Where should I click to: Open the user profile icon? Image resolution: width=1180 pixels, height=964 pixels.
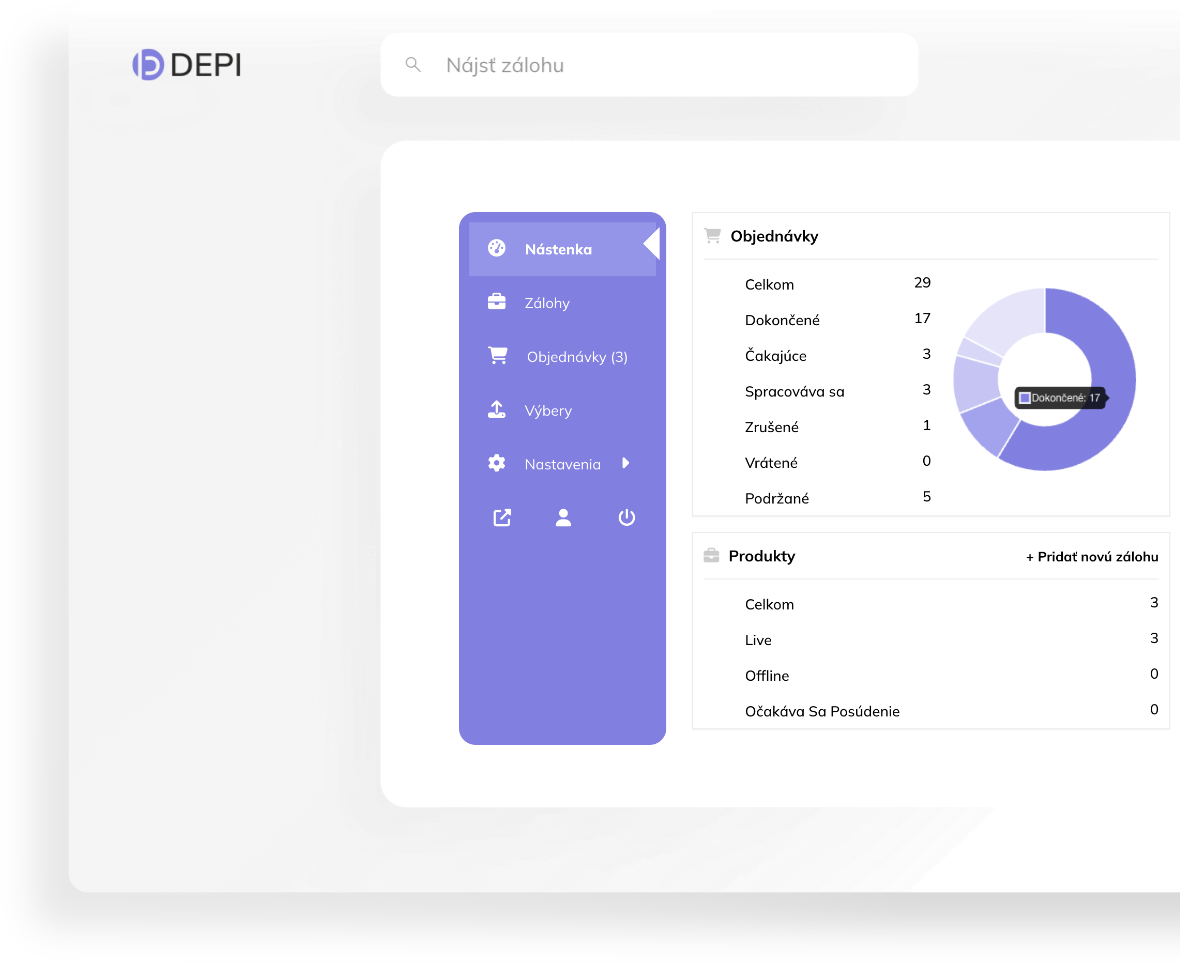pyautogui.click(x=563, y=518)
